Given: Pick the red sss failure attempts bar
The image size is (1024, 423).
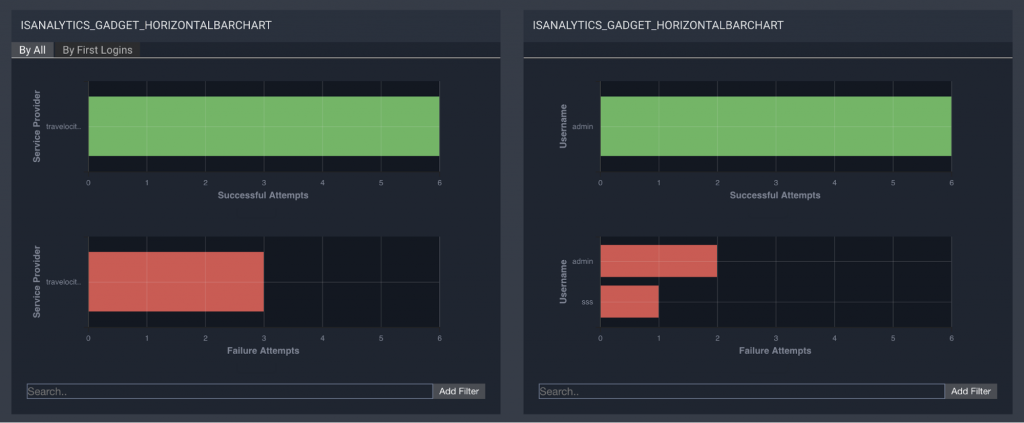Looking at the screenshot, I should [629, 301].
